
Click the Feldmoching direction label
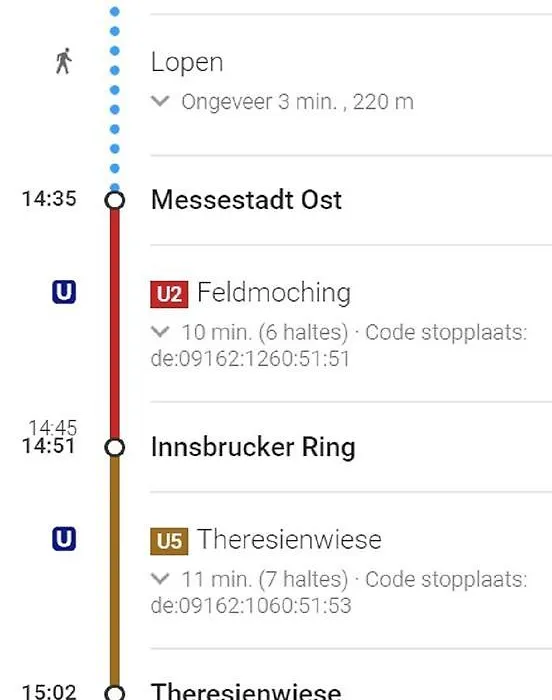click(274, 293)
